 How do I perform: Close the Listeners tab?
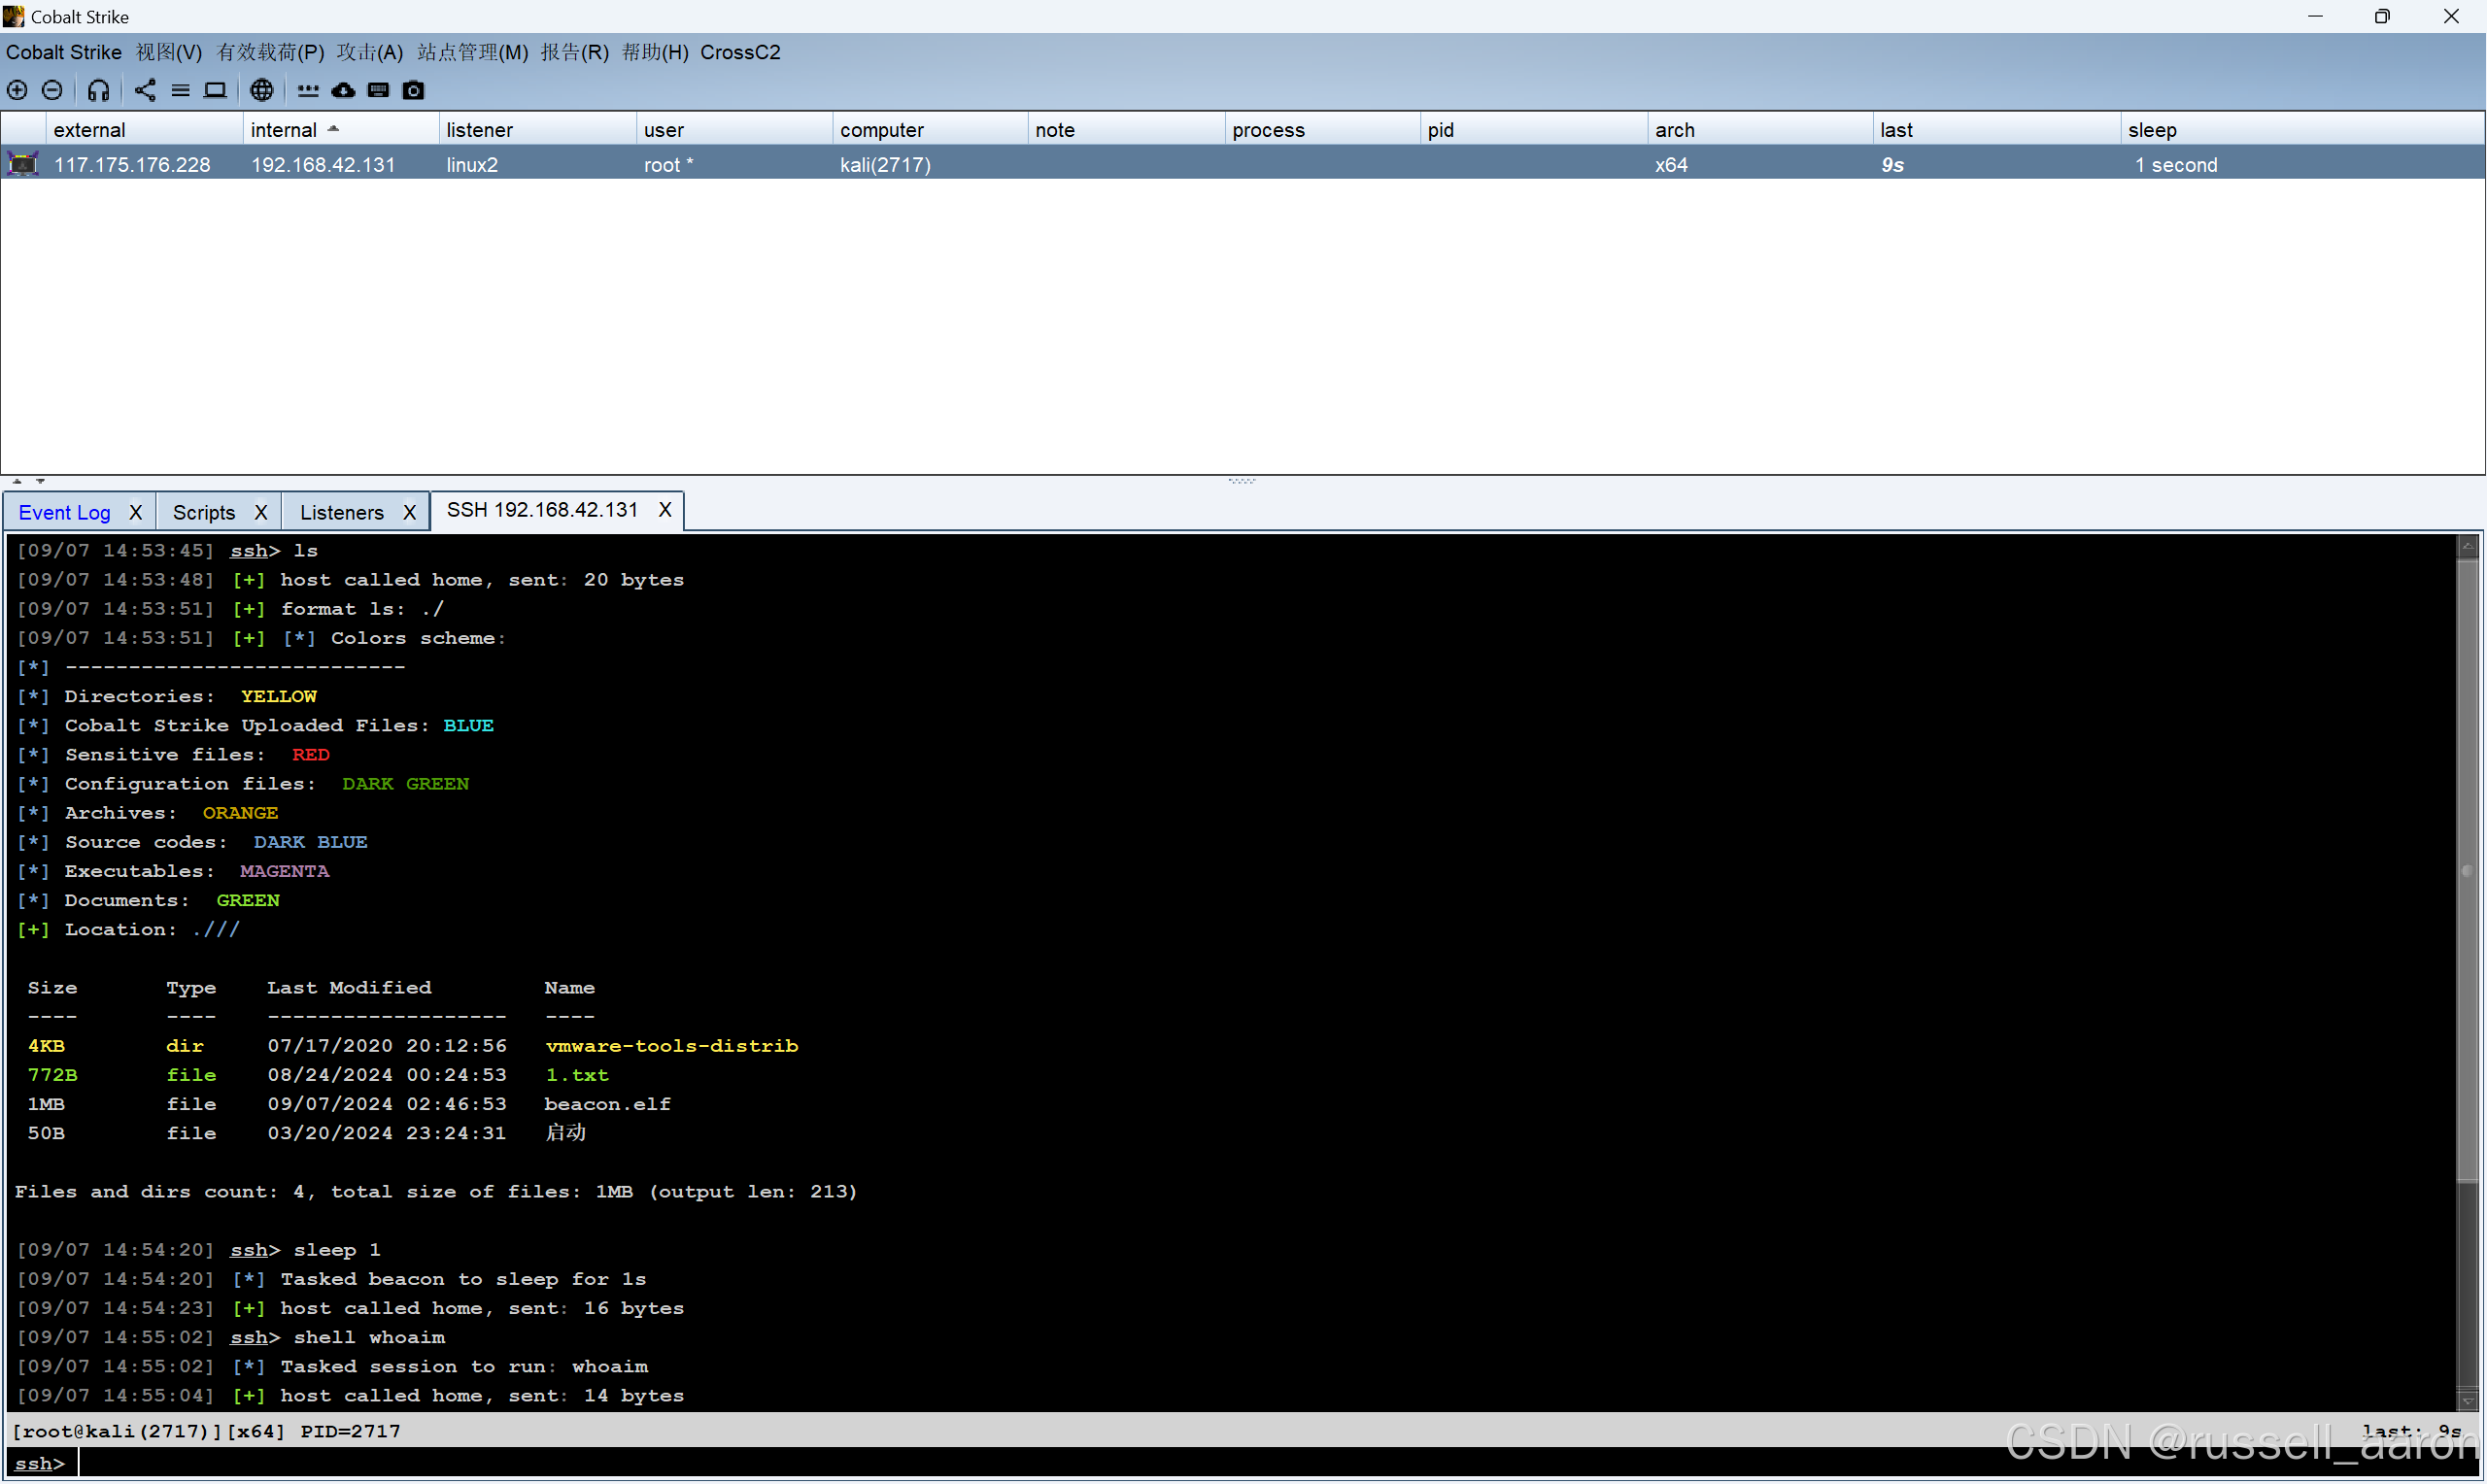tap(409, 512)
